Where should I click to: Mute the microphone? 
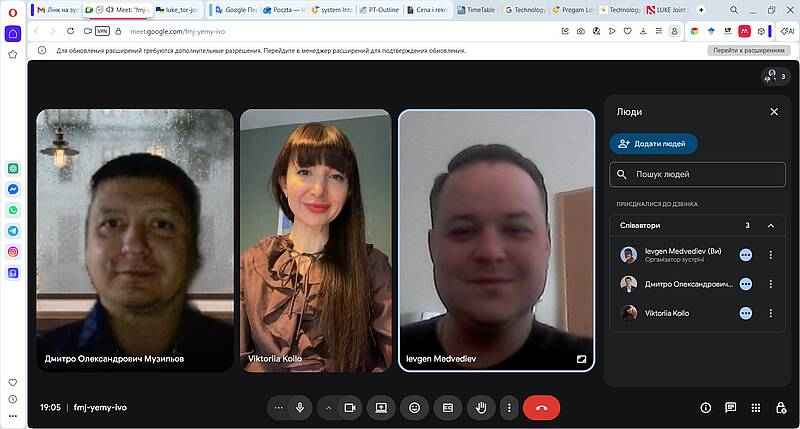click(300, 408)
